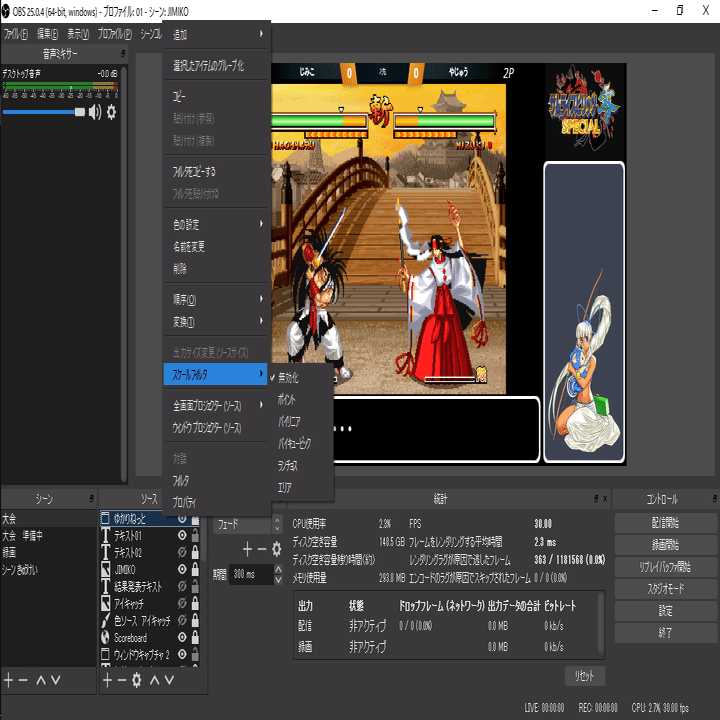Remove the selected scene with the minus icon
The width and height of the screenshot is (720, 720).
click(x=23, y=680)
